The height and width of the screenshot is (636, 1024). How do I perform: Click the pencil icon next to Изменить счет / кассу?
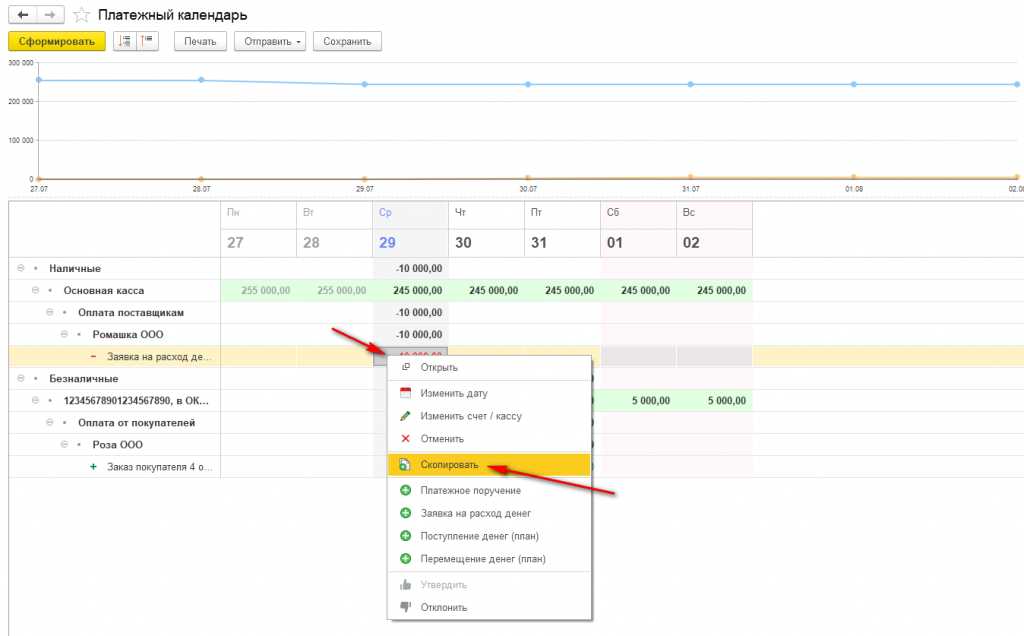pos(406,416)
